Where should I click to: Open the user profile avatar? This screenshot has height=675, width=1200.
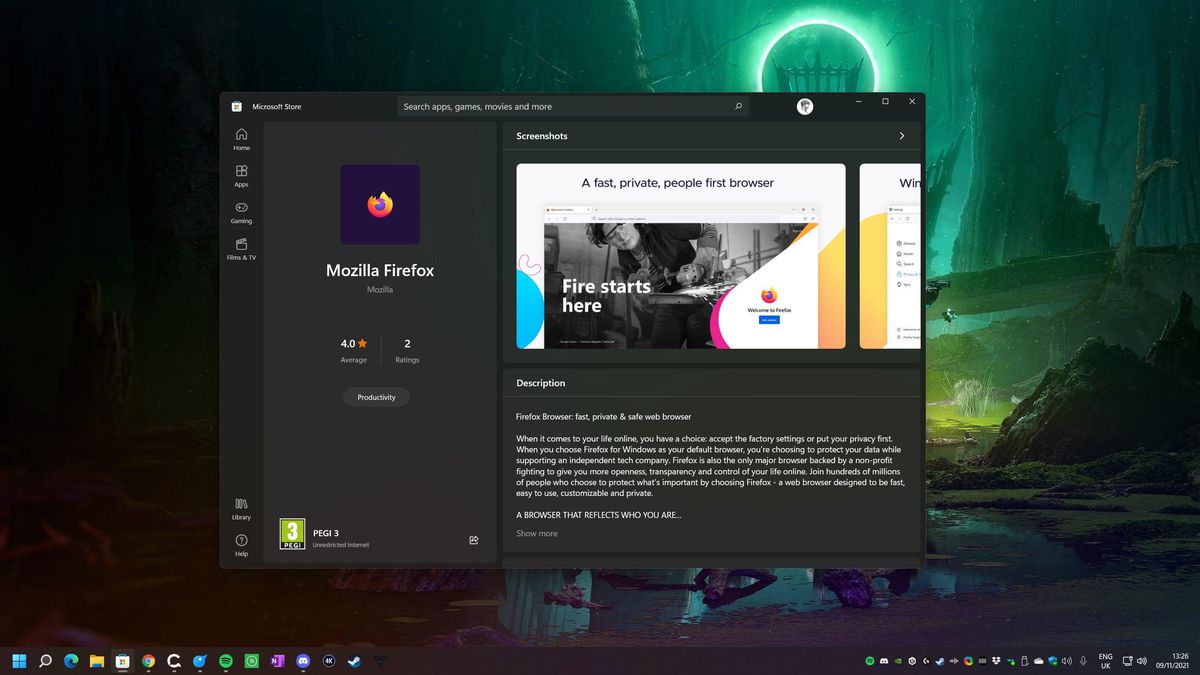pos(805,107)
